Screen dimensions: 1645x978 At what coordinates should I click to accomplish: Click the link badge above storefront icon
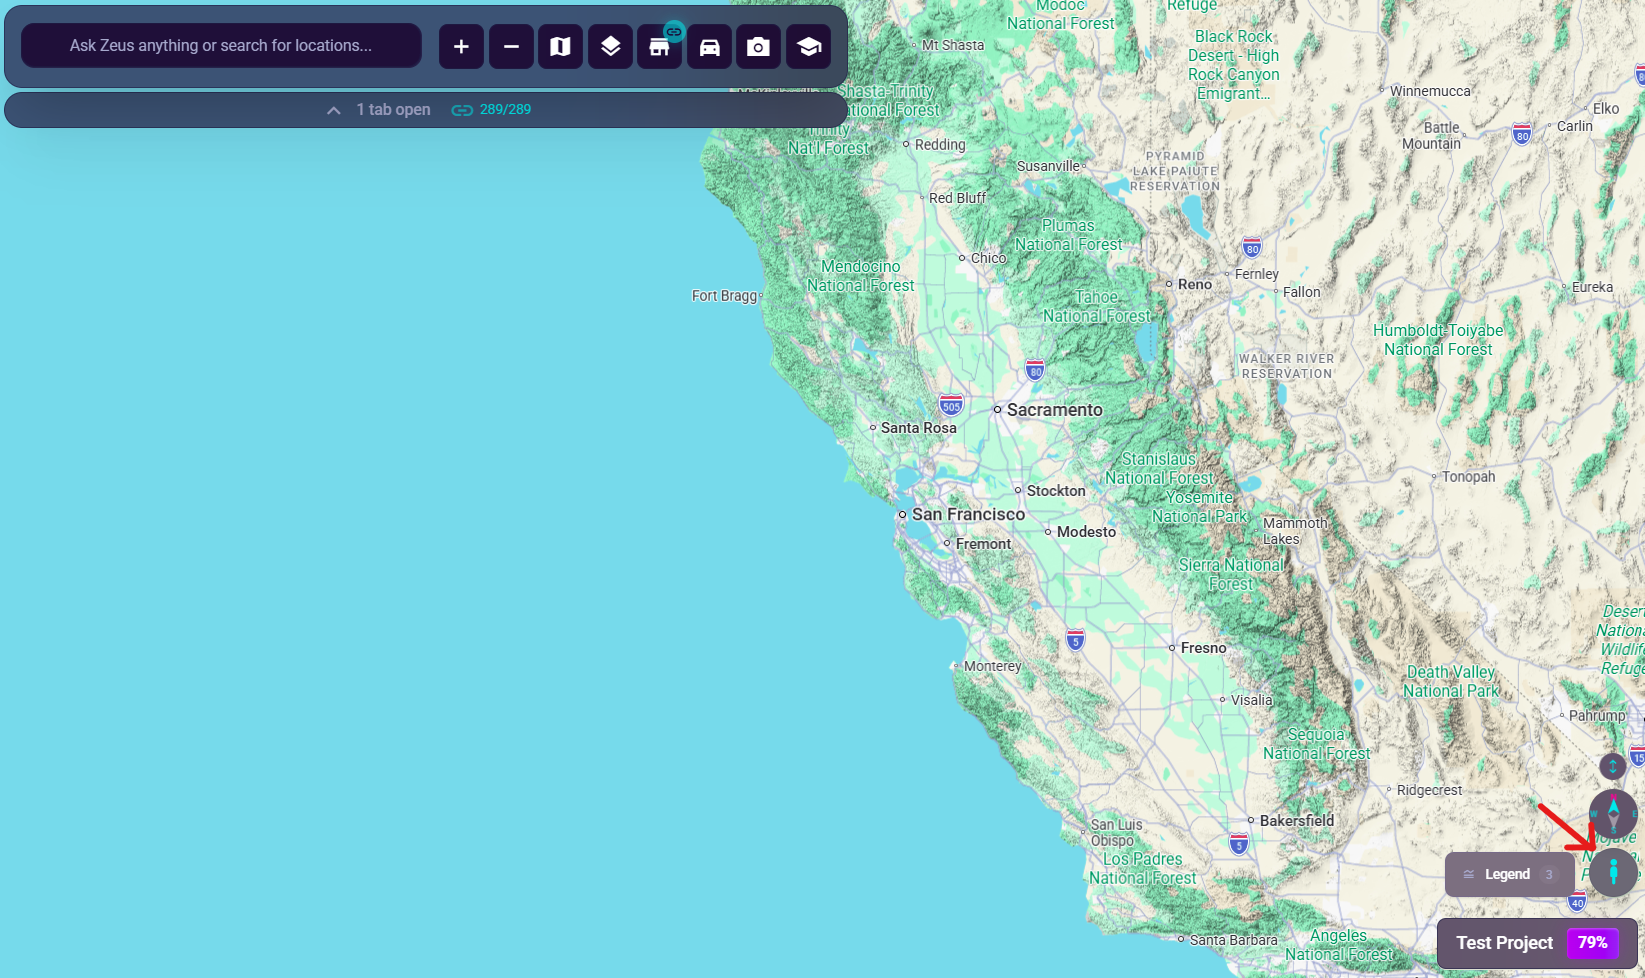pos(674,31)
